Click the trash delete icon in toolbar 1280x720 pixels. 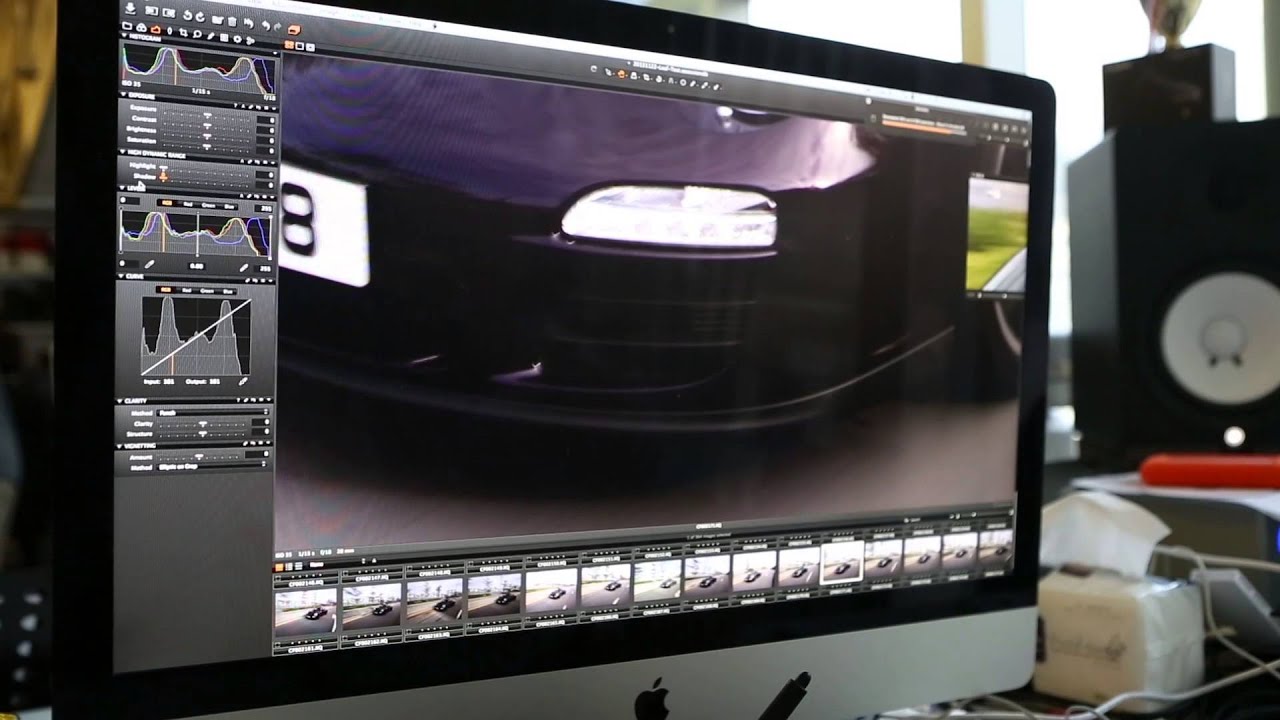click(x=232, y=22)
